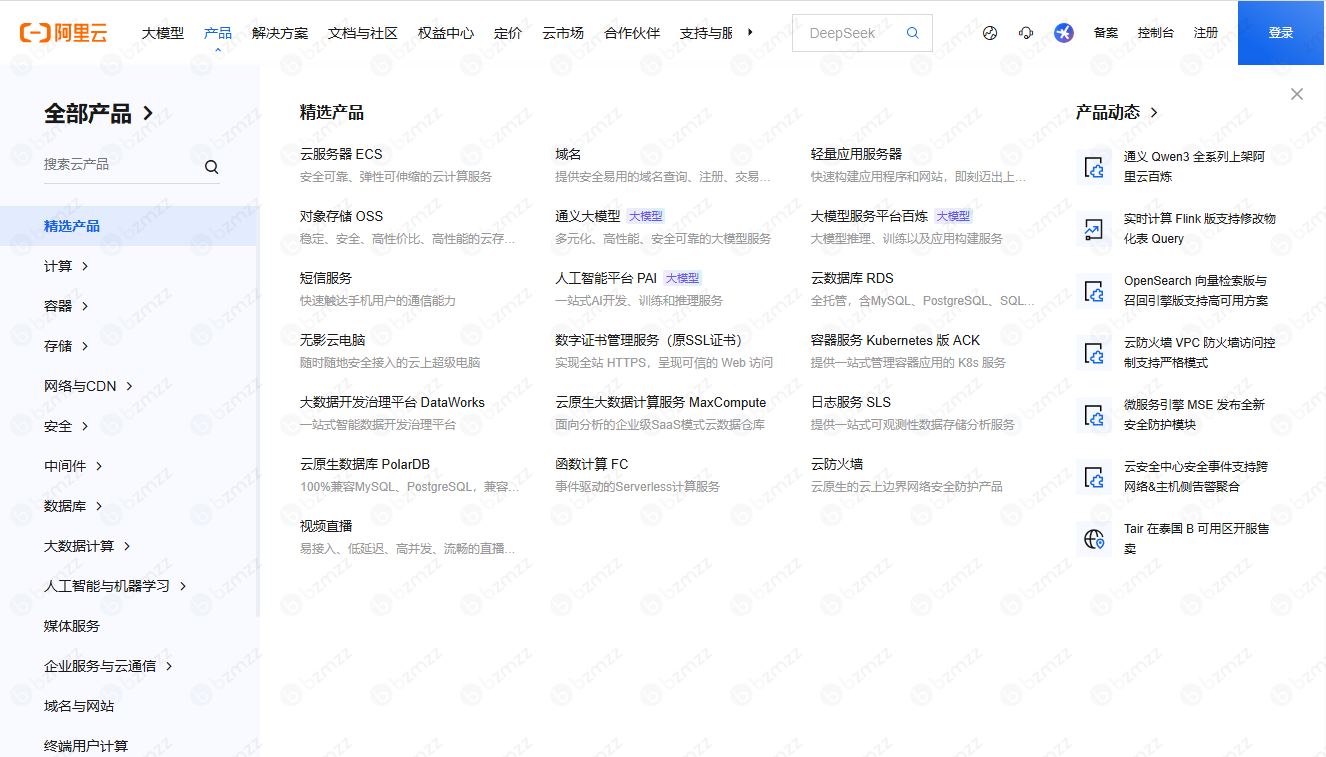Viewport: 1326px width, 757px height.
Task: Open 轻量应用服务器 link
Action: coord(857,154)
